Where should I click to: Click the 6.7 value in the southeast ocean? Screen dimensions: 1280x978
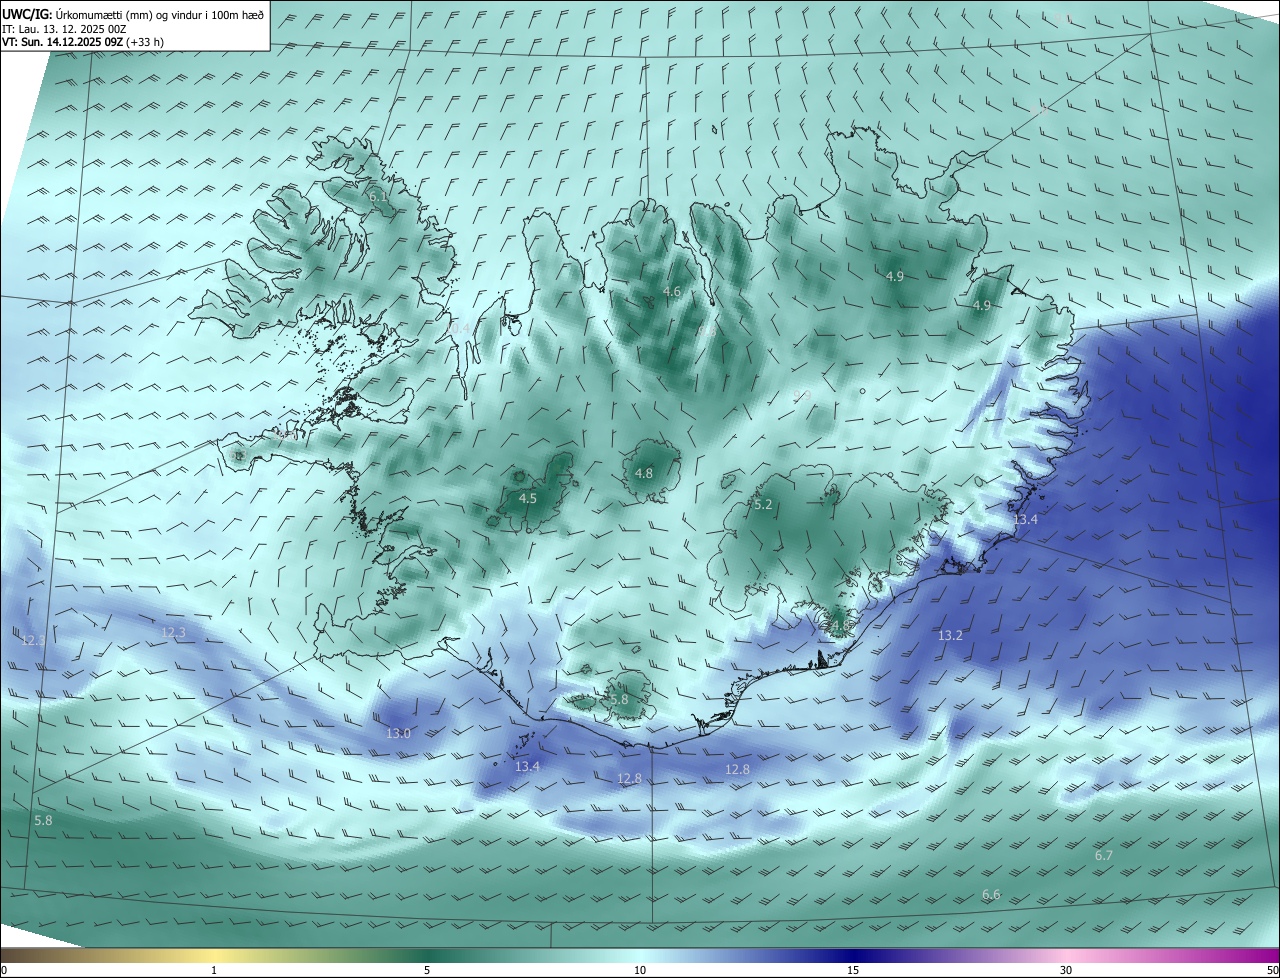pos(1104,856)
